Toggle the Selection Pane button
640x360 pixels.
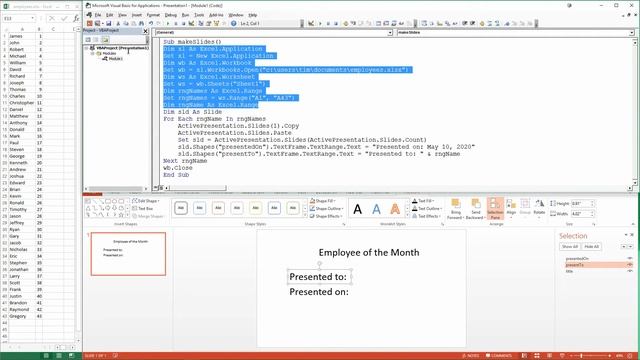[x=495, y=209]
